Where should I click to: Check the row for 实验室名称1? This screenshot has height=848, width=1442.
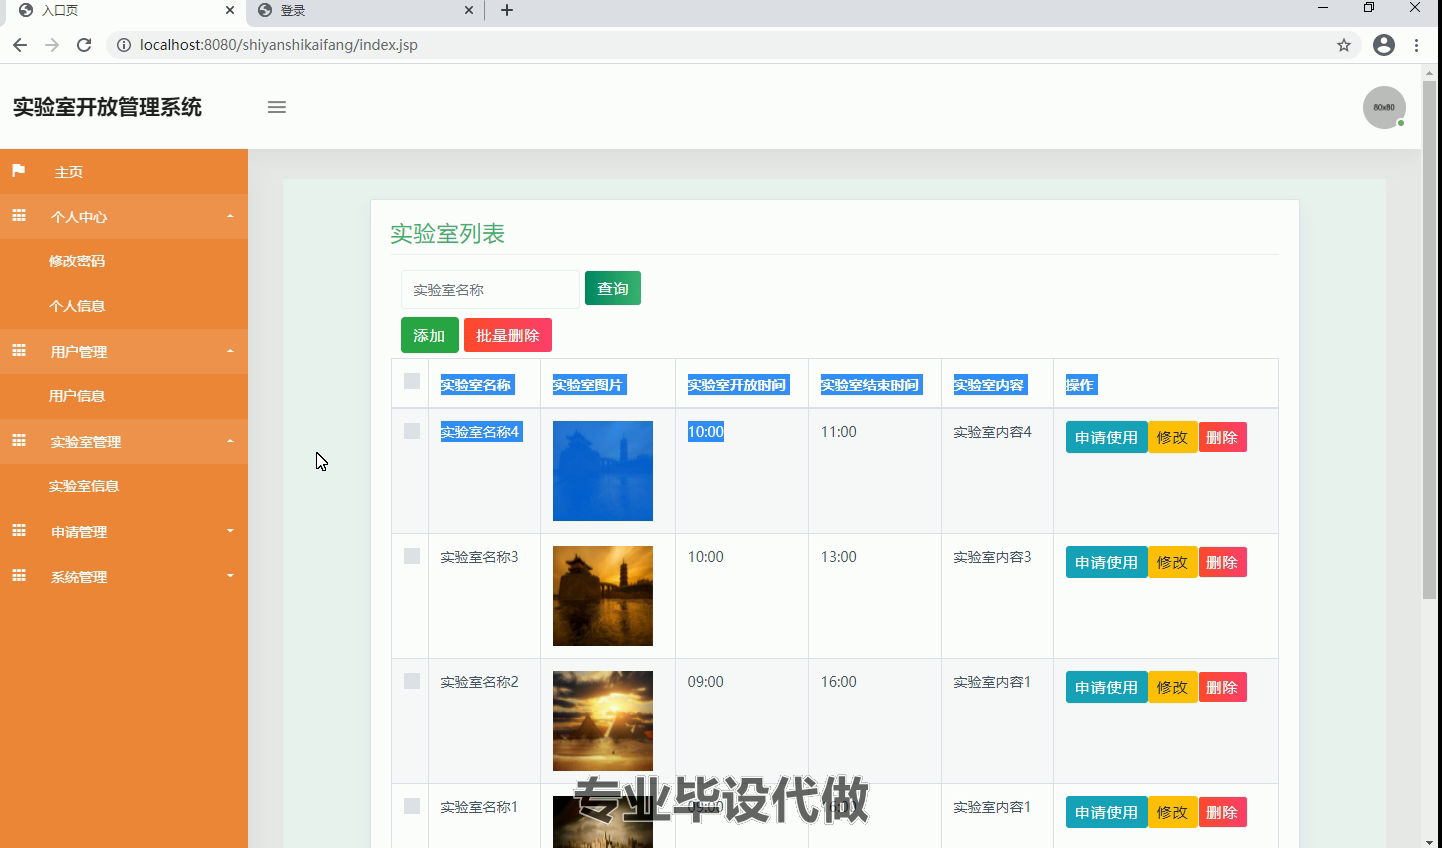coord(412,806)
